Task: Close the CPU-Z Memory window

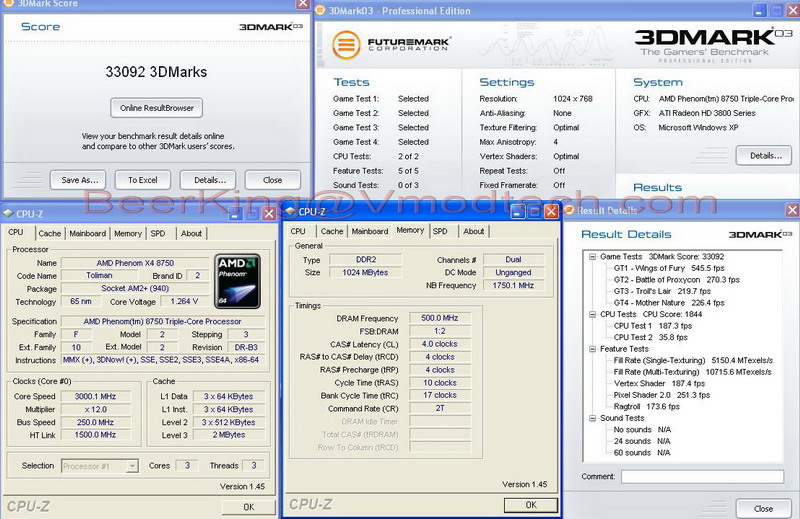Action: [x=551, y=211]
